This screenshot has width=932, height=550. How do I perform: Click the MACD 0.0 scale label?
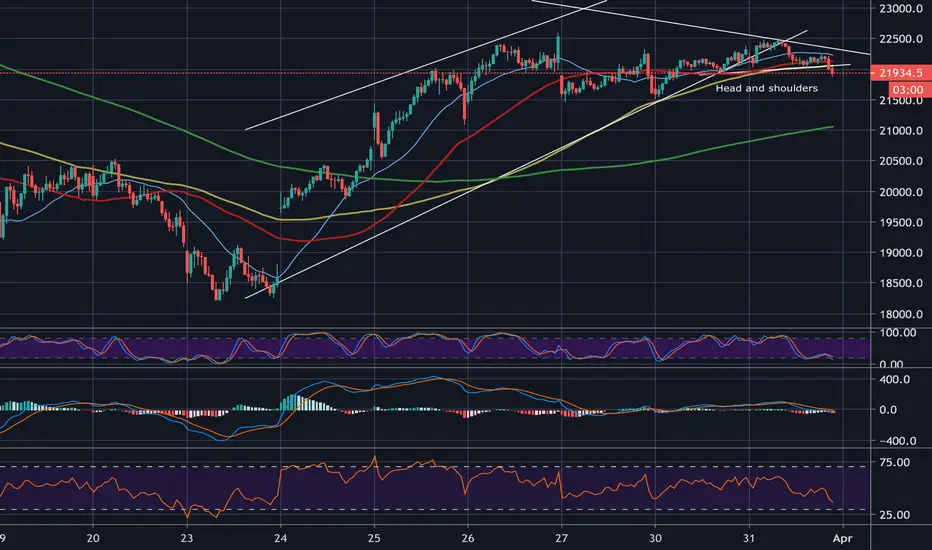tap(887, 410)
